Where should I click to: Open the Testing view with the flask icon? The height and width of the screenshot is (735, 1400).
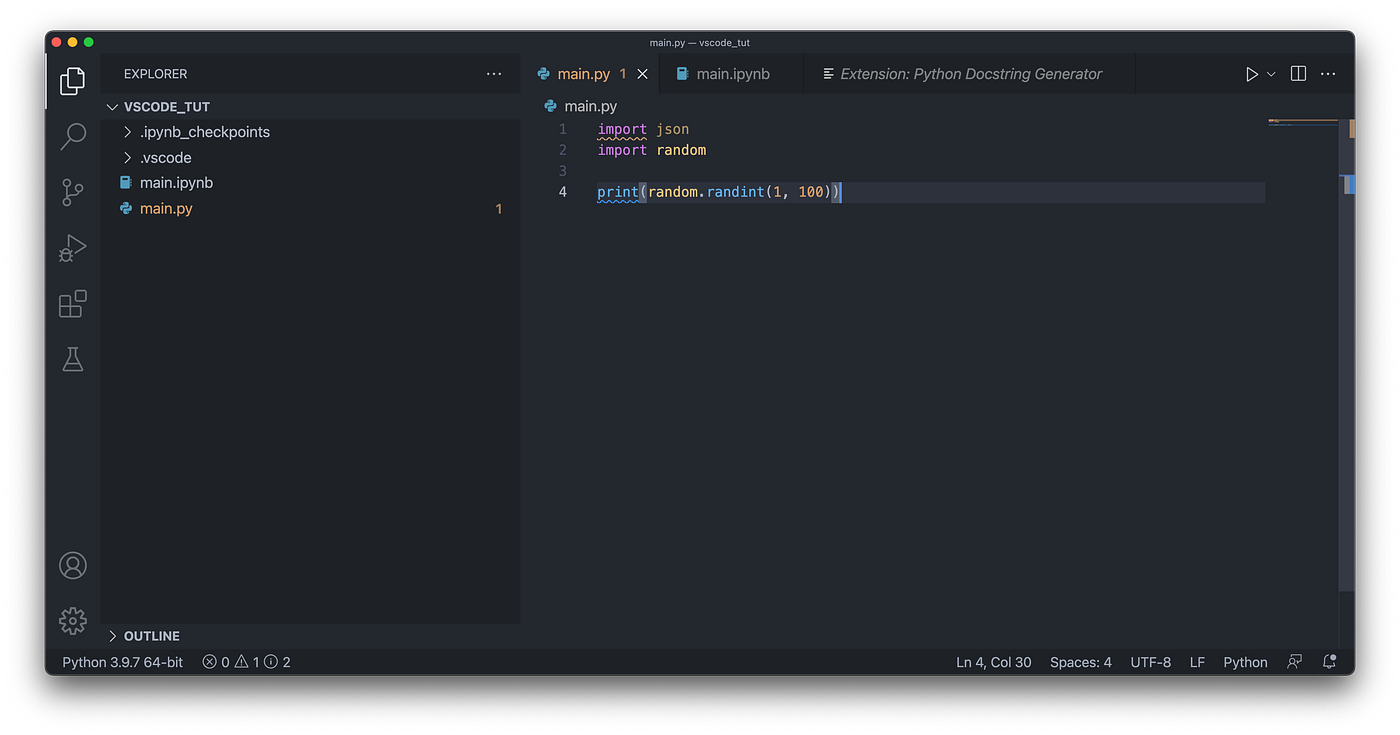click(72, 359)
